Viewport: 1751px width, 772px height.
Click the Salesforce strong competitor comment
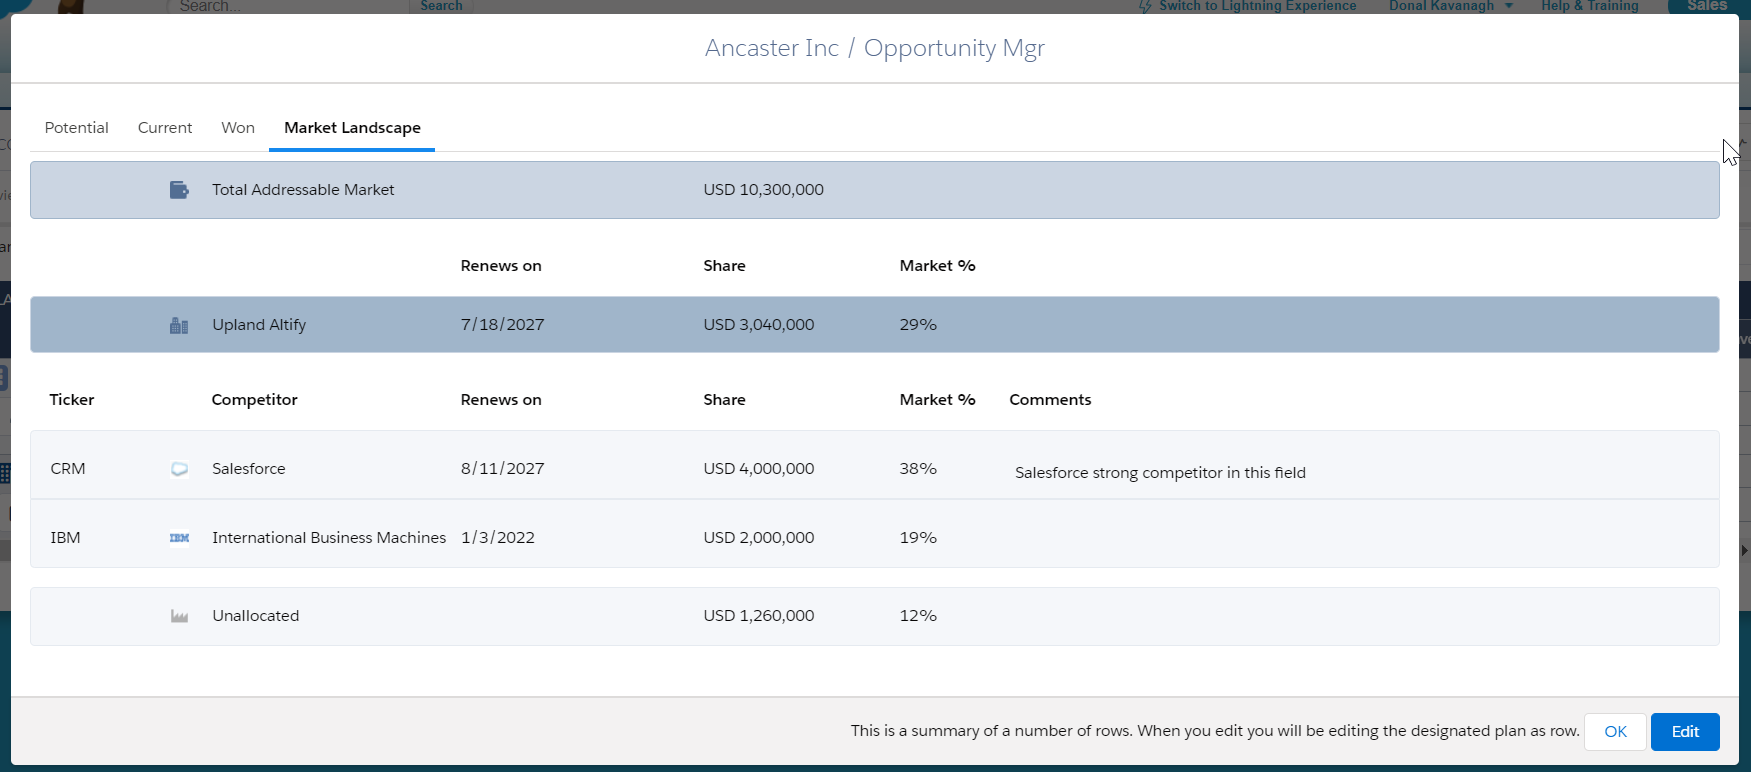[x=1160, y=473]
